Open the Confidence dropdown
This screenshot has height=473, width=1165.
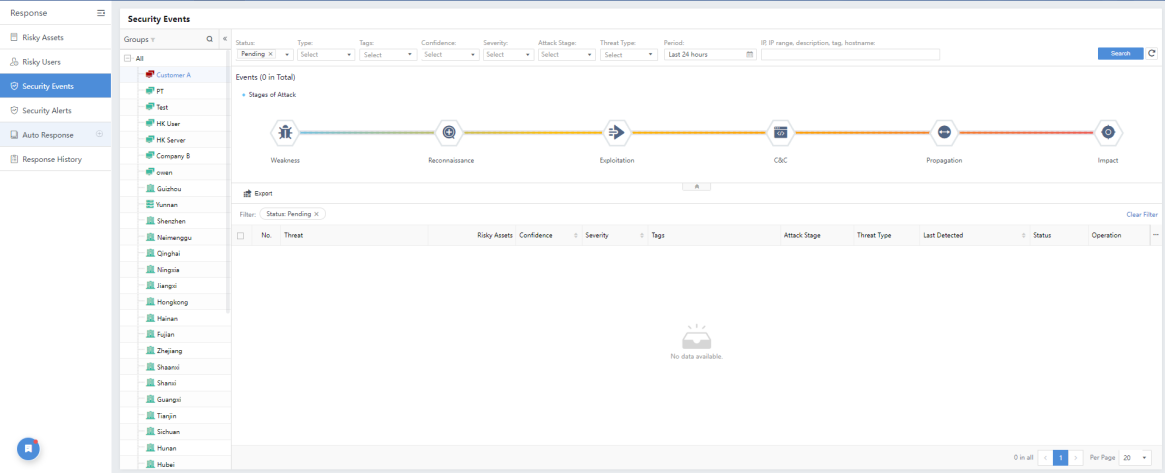point(450,54)
